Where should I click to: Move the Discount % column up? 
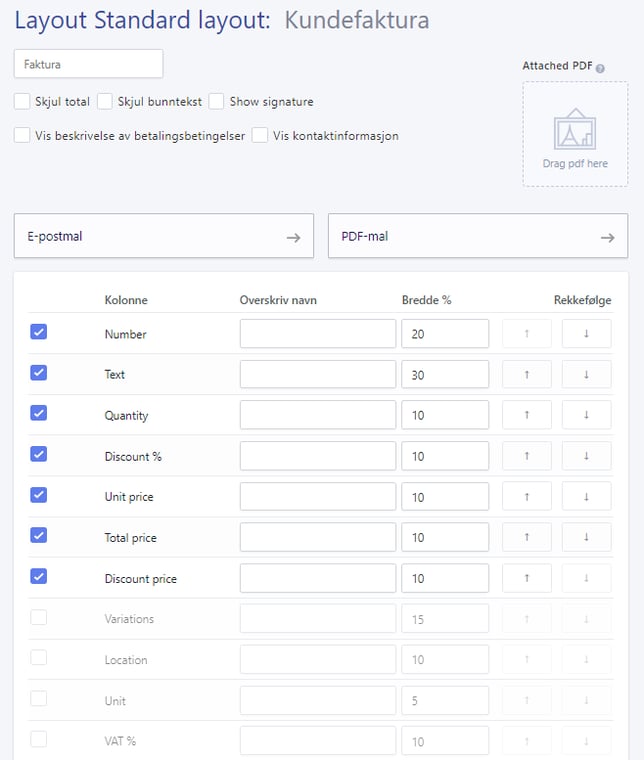click(526, 456)
